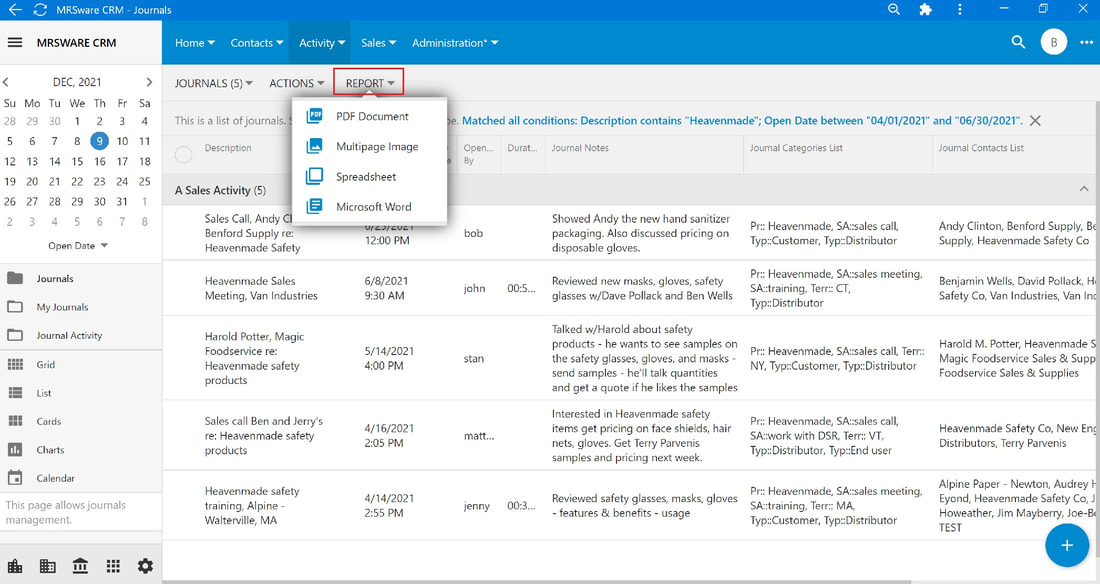Open the apps grid icon in bottom bar
This screenshot has height=584, width=1100.
coord(113,566)
